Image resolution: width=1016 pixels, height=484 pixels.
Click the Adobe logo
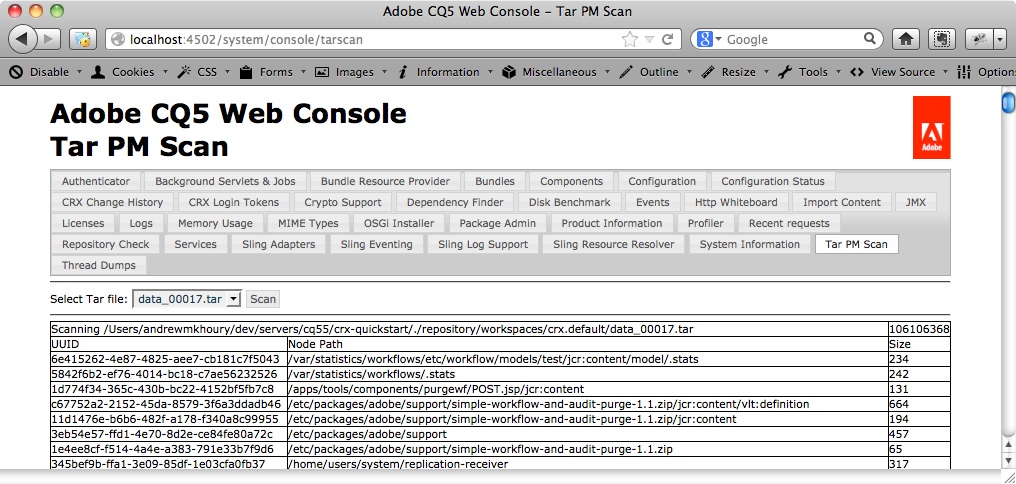[x=931, y=127]
